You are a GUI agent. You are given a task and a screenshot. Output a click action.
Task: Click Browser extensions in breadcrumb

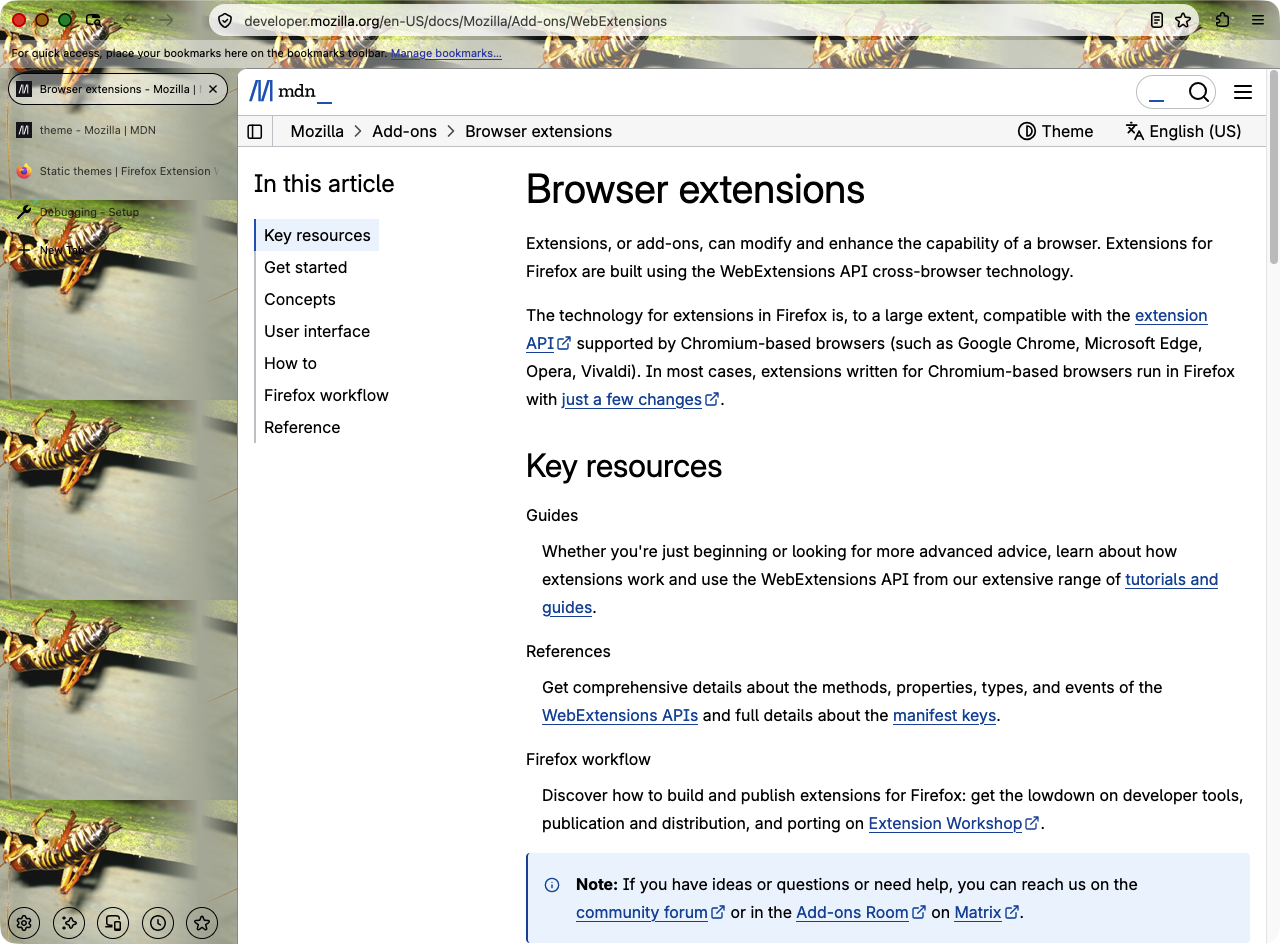point(538,131)
